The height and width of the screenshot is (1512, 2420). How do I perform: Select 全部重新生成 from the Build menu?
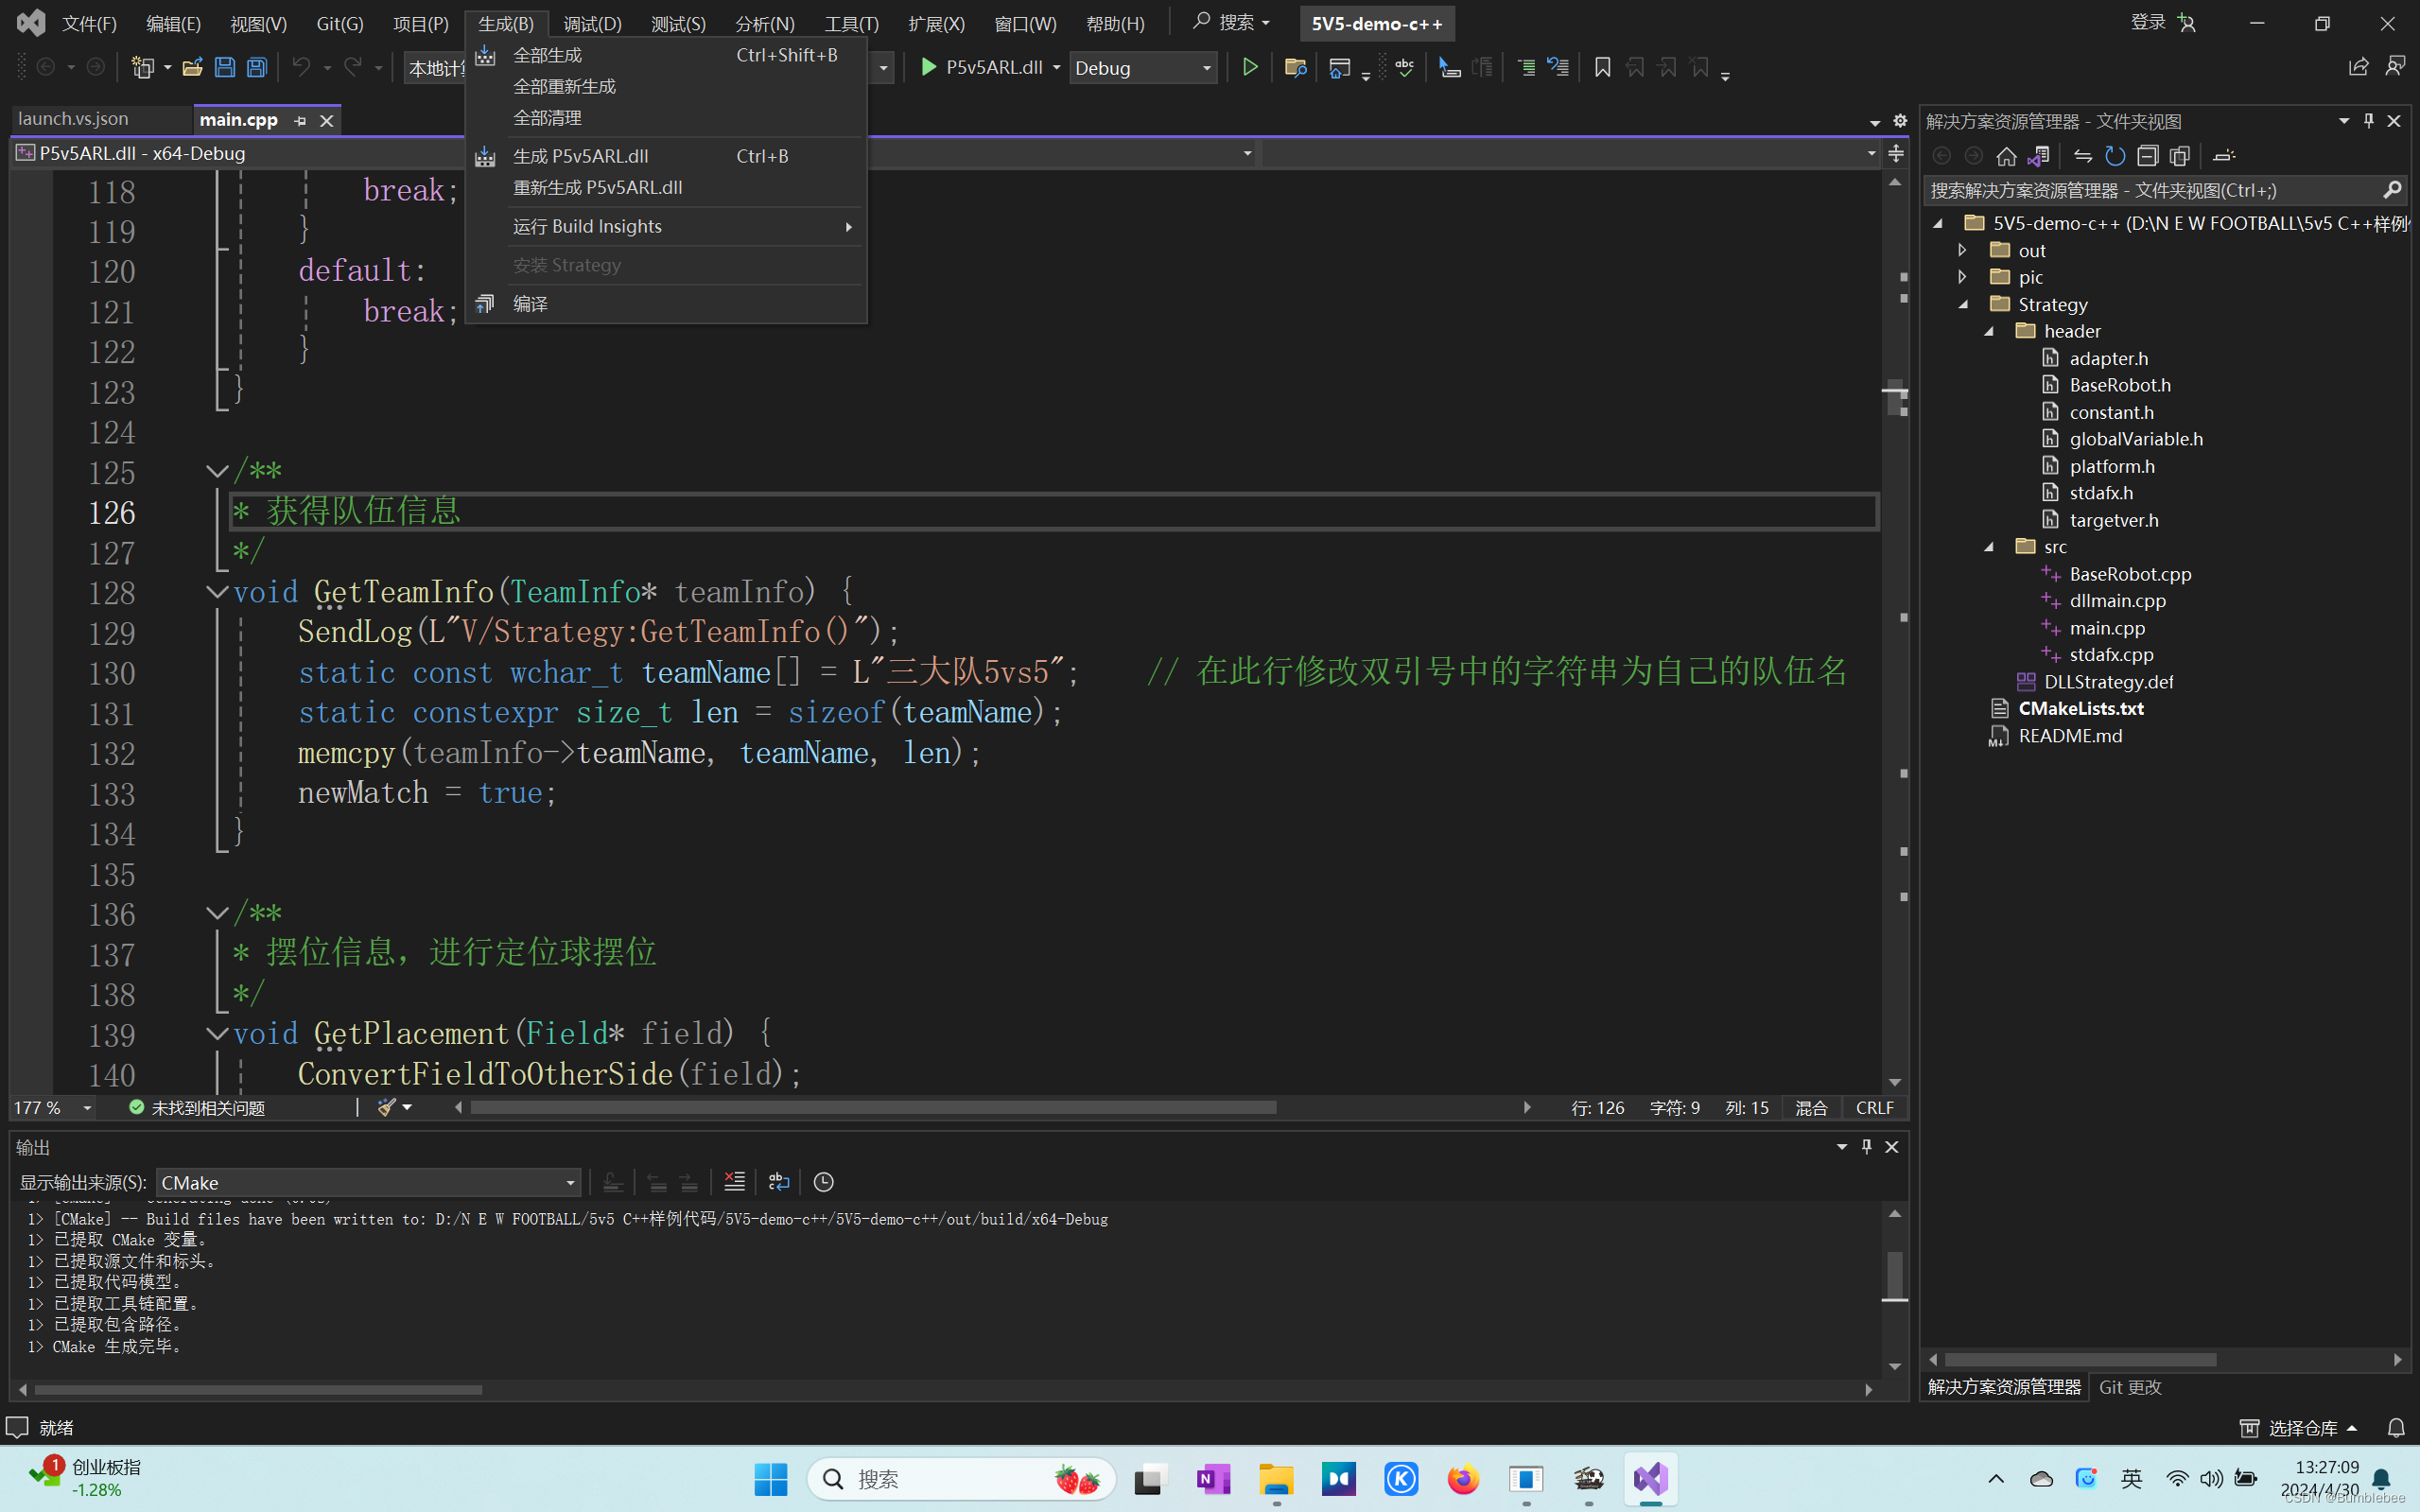coord(564,87)
